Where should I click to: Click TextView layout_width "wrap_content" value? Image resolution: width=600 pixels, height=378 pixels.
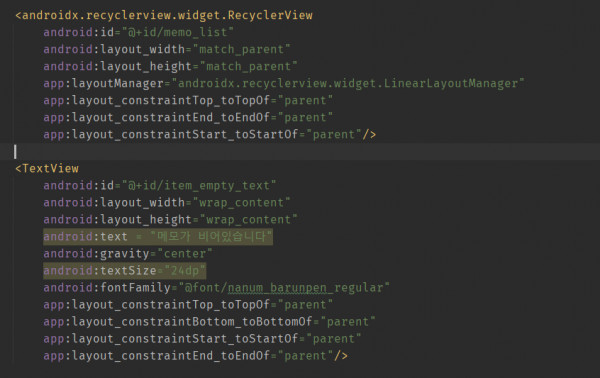click(241, 202)
